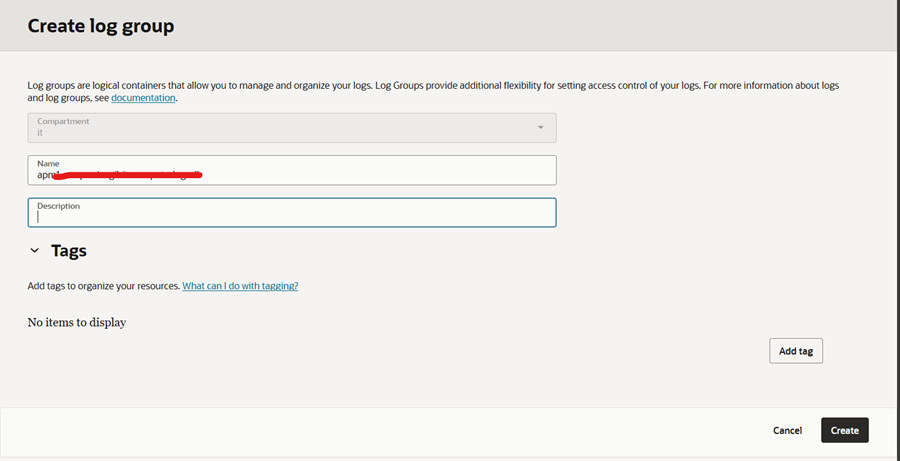Click the 'Description' field label
This screenshot has width=900, height=461.
58,206
